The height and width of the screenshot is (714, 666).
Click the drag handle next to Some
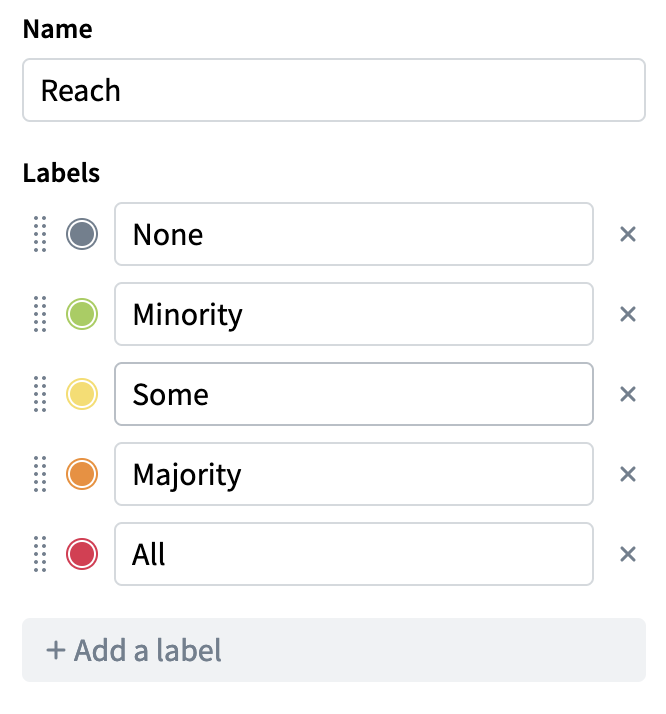(40, 395)
